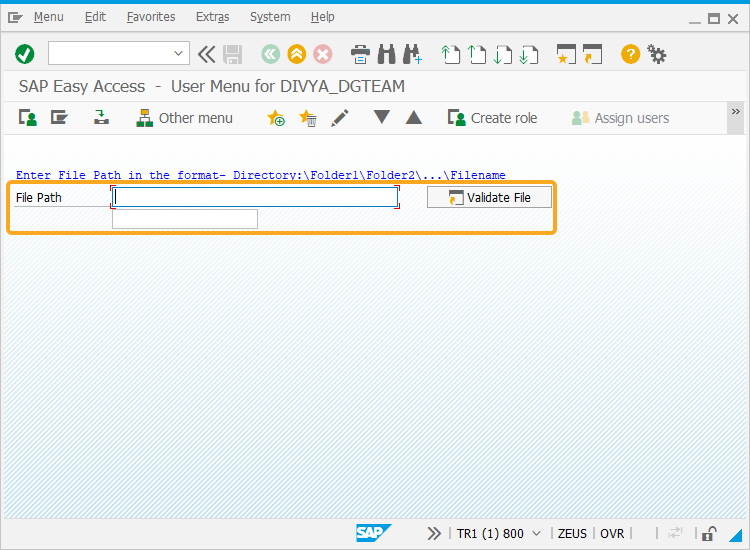The height and width of the screenshot is (550, 750).
Task: Click Delete Favorites star icon
Action: click(308, 118)
